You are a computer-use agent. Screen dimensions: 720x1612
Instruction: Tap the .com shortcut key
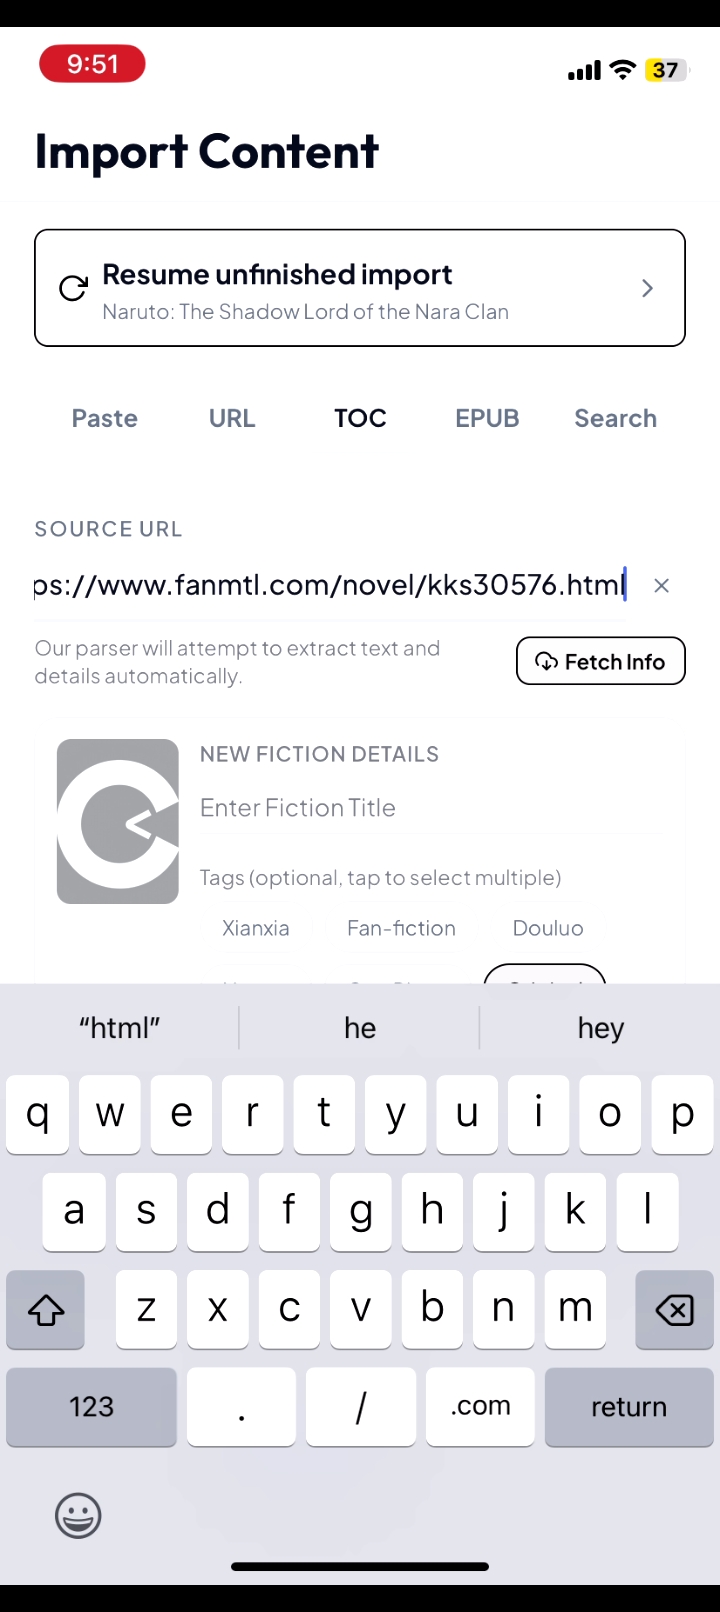coord(480,1407)
